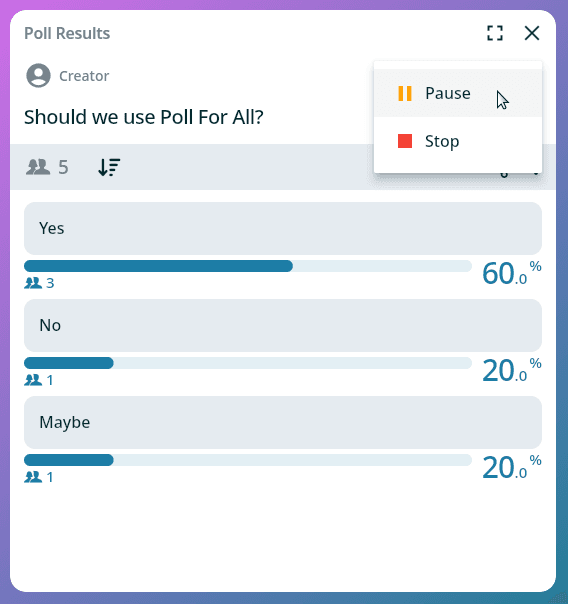Click the fullscreen expand icon
Image resolution: width=568 pixels, height=606 pixels.
(495, 33)
